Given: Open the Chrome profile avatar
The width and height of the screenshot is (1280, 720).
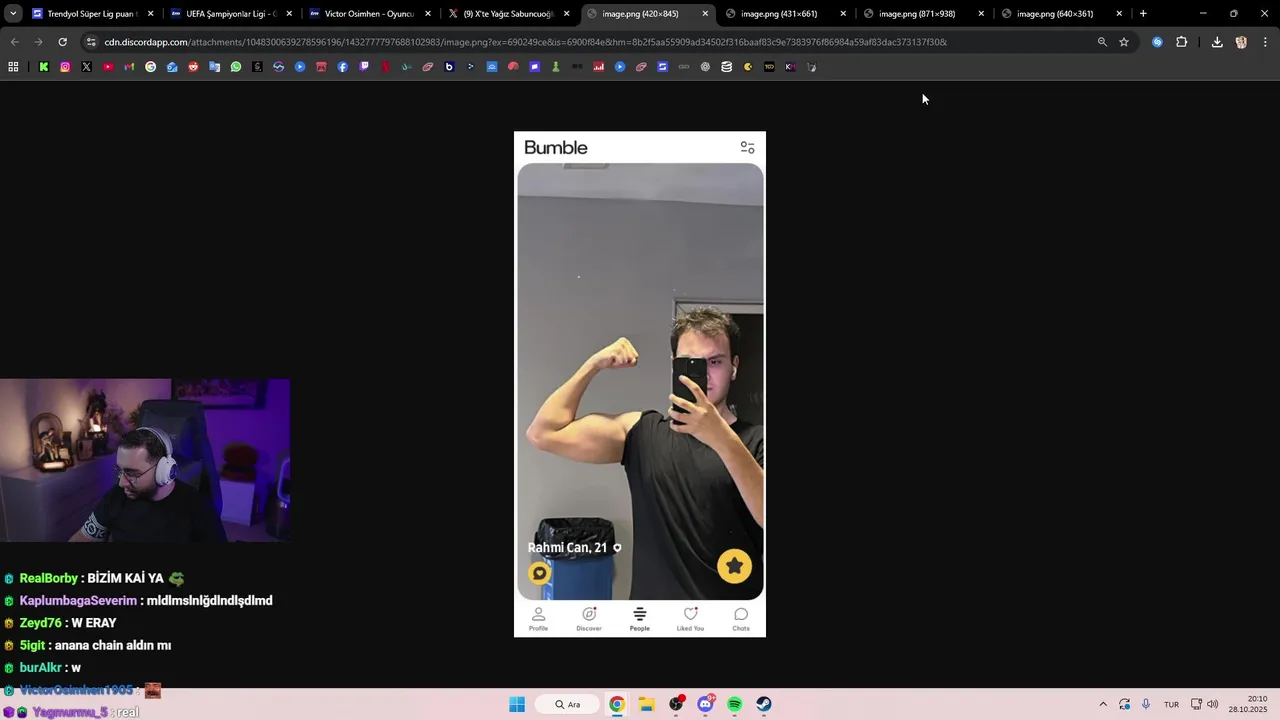Looking at the screenshot, I should 1241,42.
